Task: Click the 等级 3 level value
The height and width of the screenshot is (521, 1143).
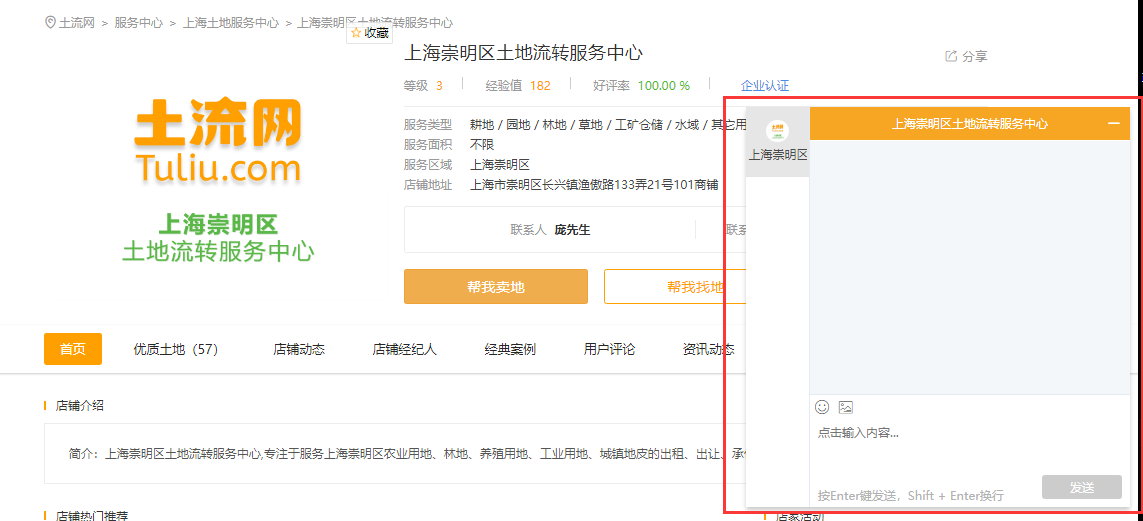Action: pyautogui.click(x=440, y=85)
